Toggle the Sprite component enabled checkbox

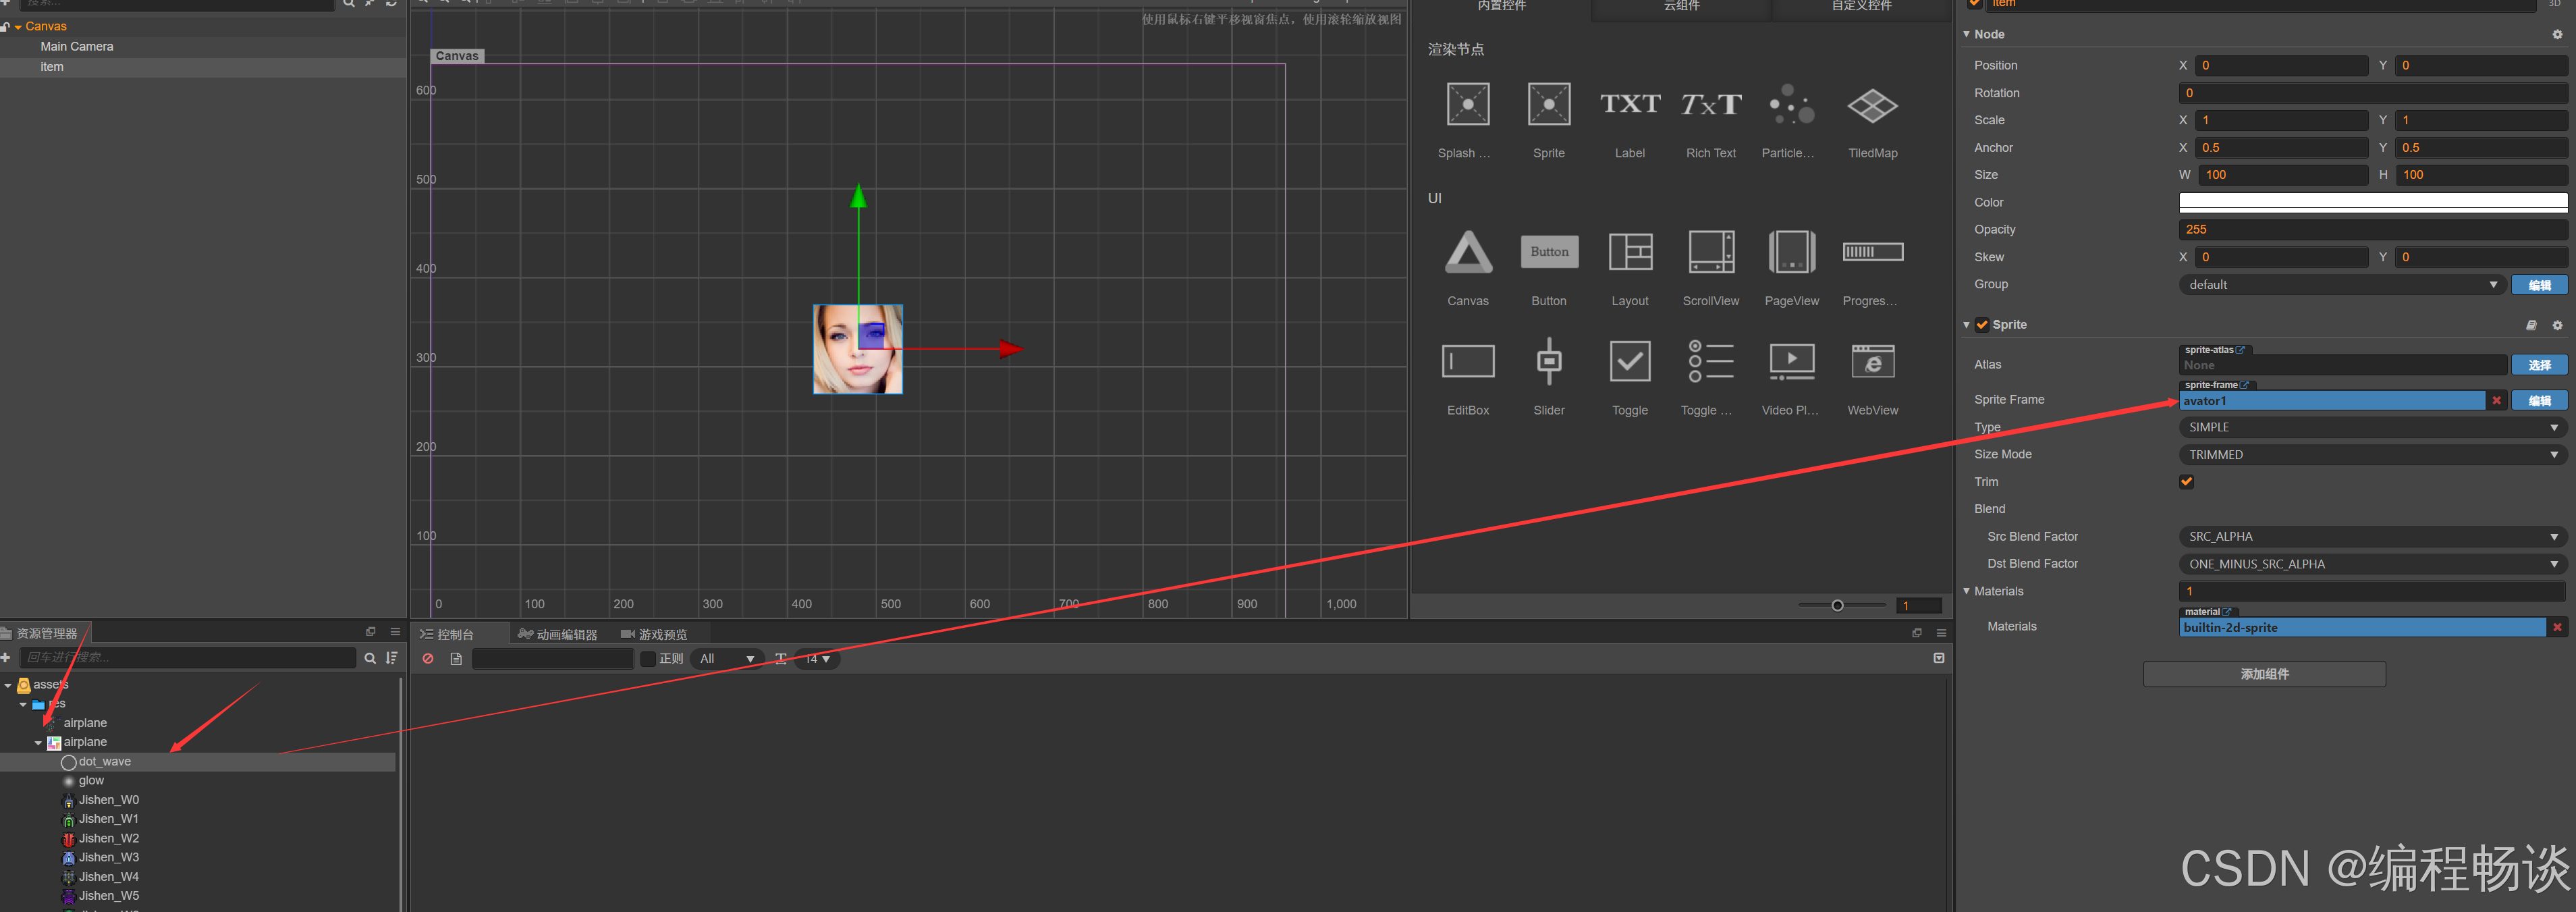click(1981, 325)
